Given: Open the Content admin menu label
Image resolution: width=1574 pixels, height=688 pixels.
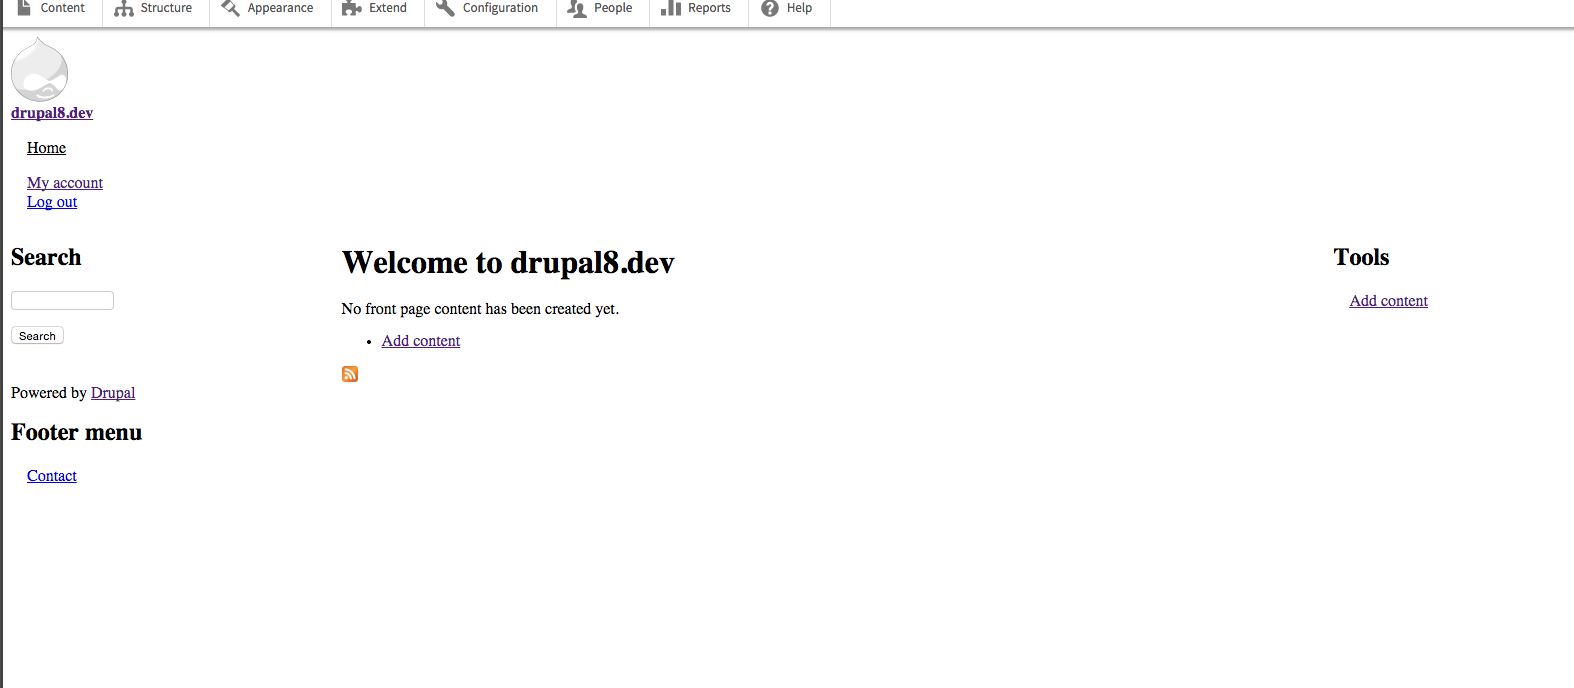Looking at the screenshot, I should (x=63, y=8).
